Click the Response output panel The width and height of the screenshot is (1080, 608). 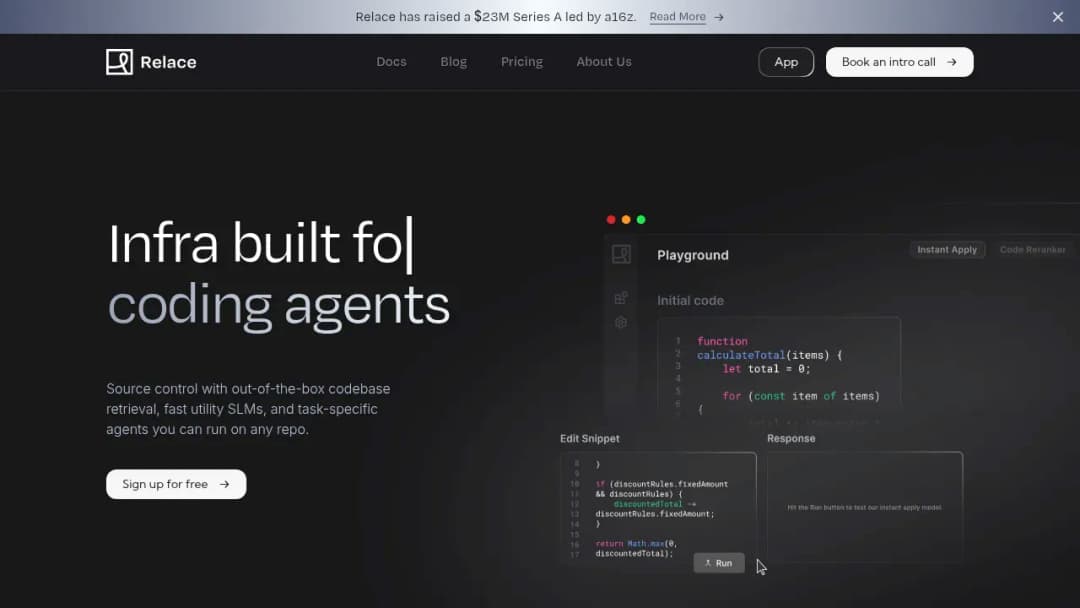tap(864, 508)
